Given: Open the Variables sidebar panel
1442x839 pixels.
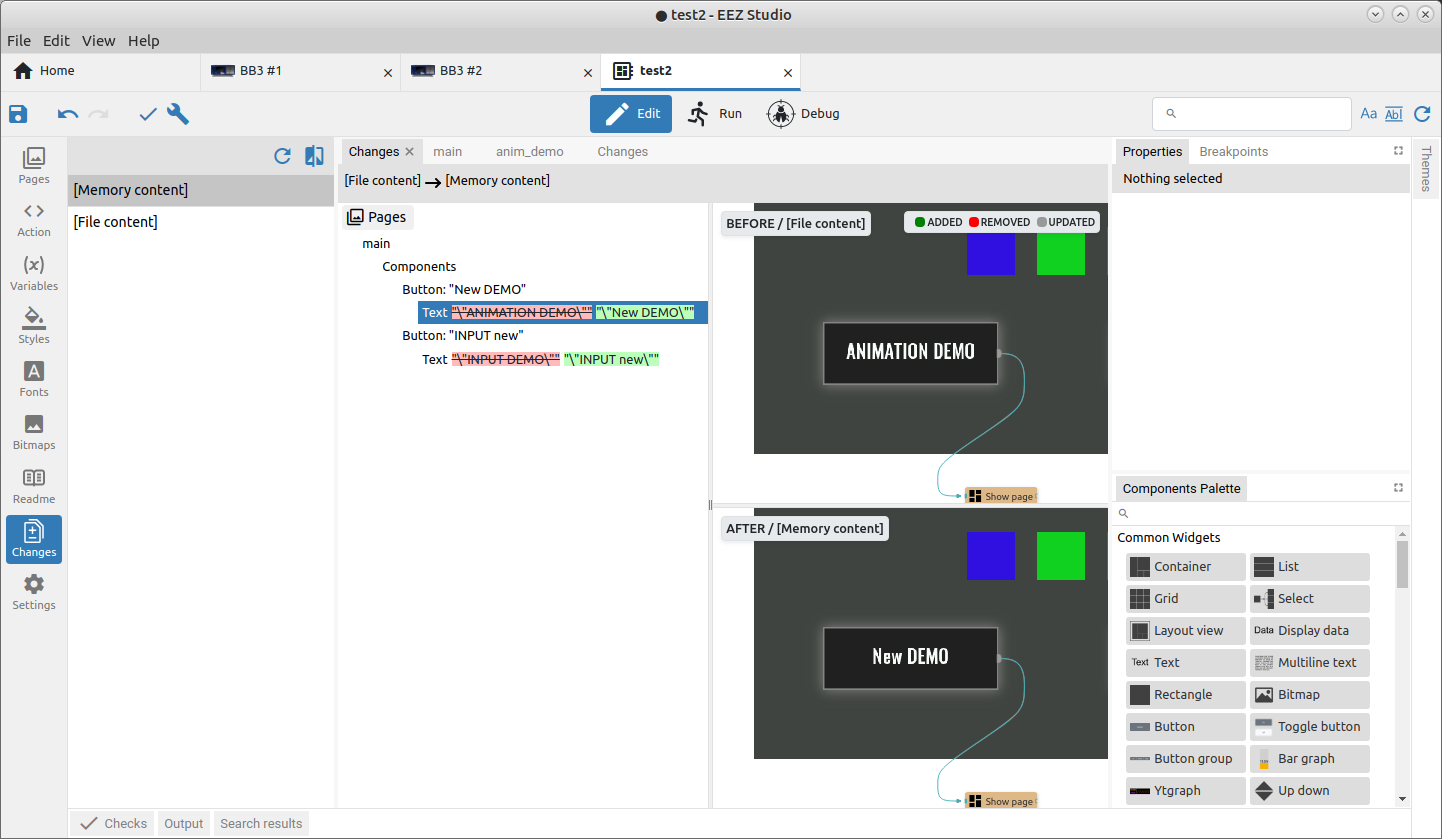Looking at the screenshot, I should point(34,272).
